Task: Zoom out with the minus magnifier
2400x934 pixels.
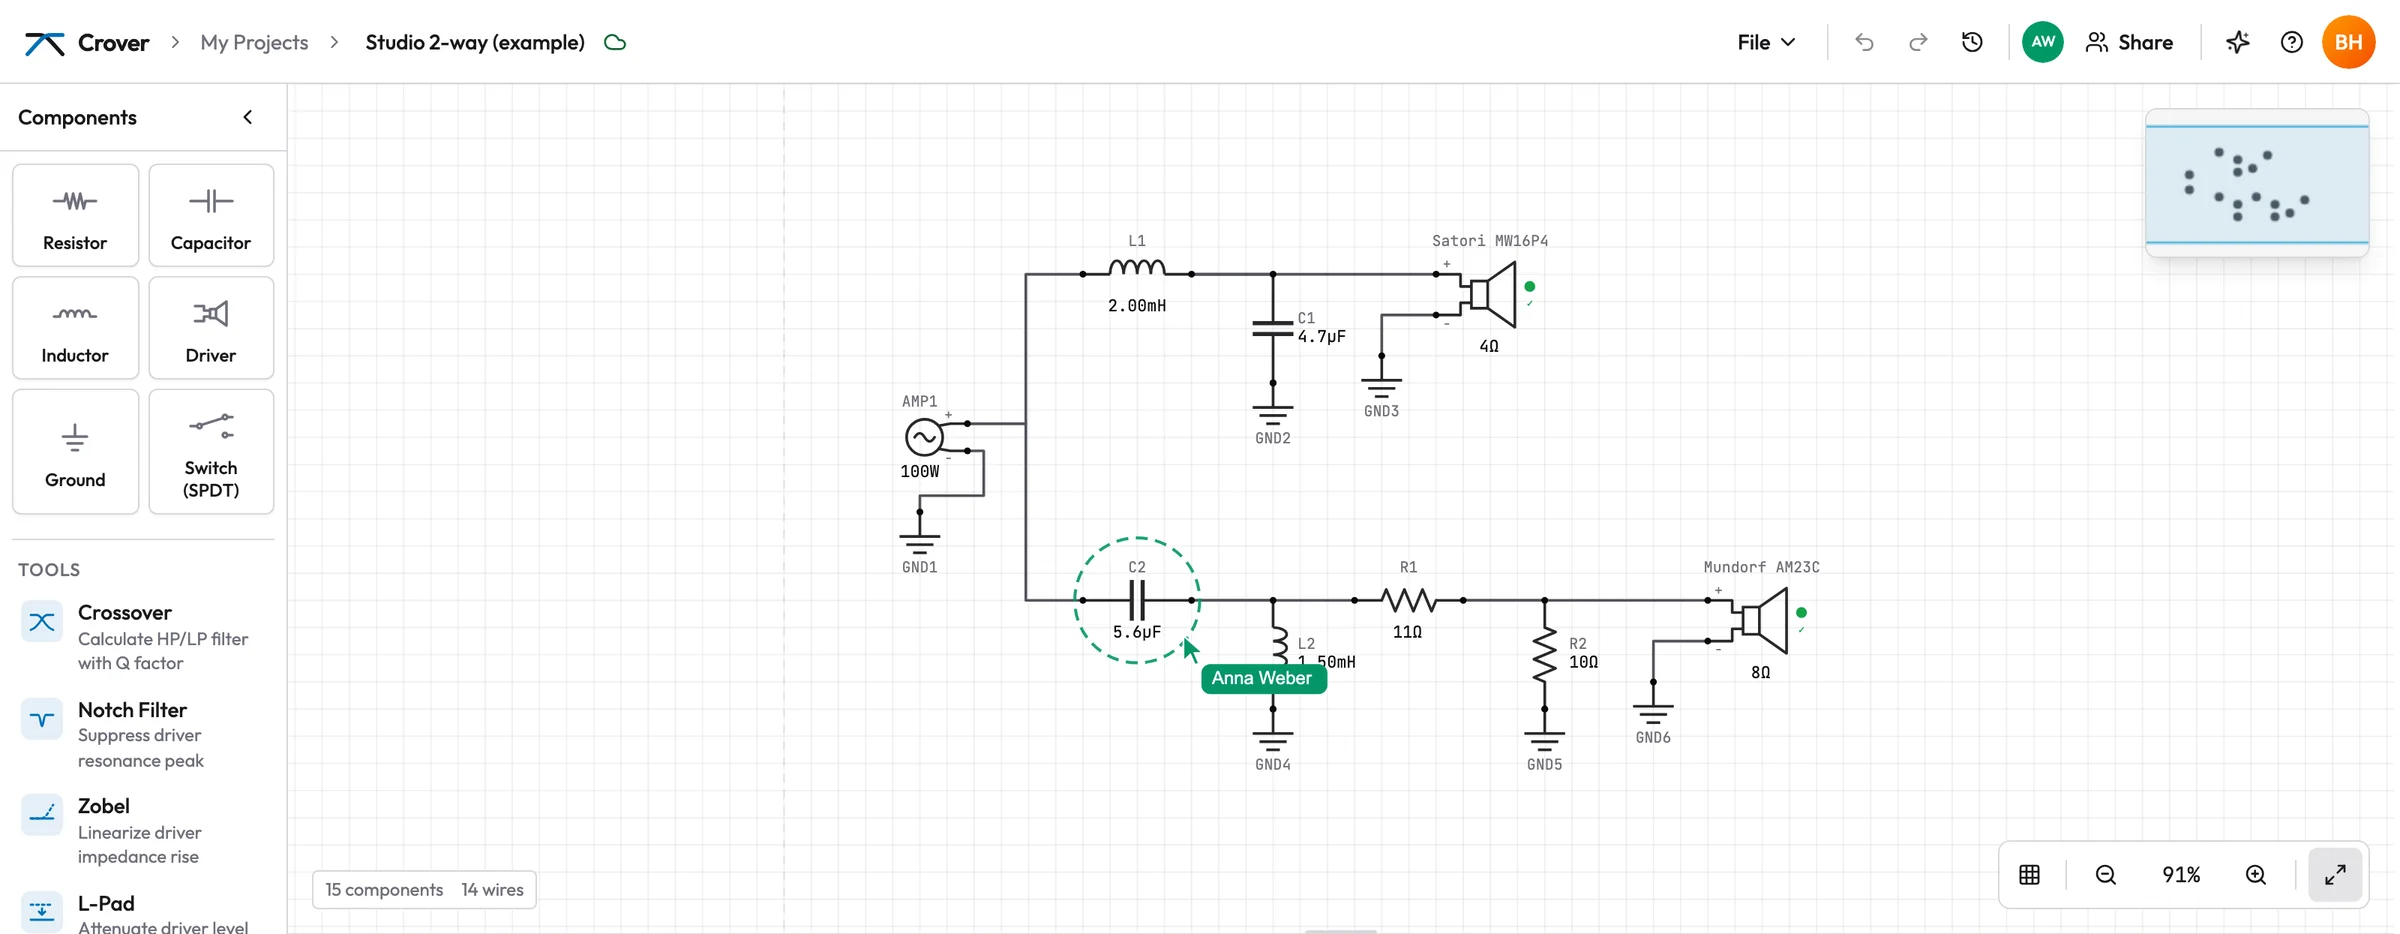Action: [2106, 875]
